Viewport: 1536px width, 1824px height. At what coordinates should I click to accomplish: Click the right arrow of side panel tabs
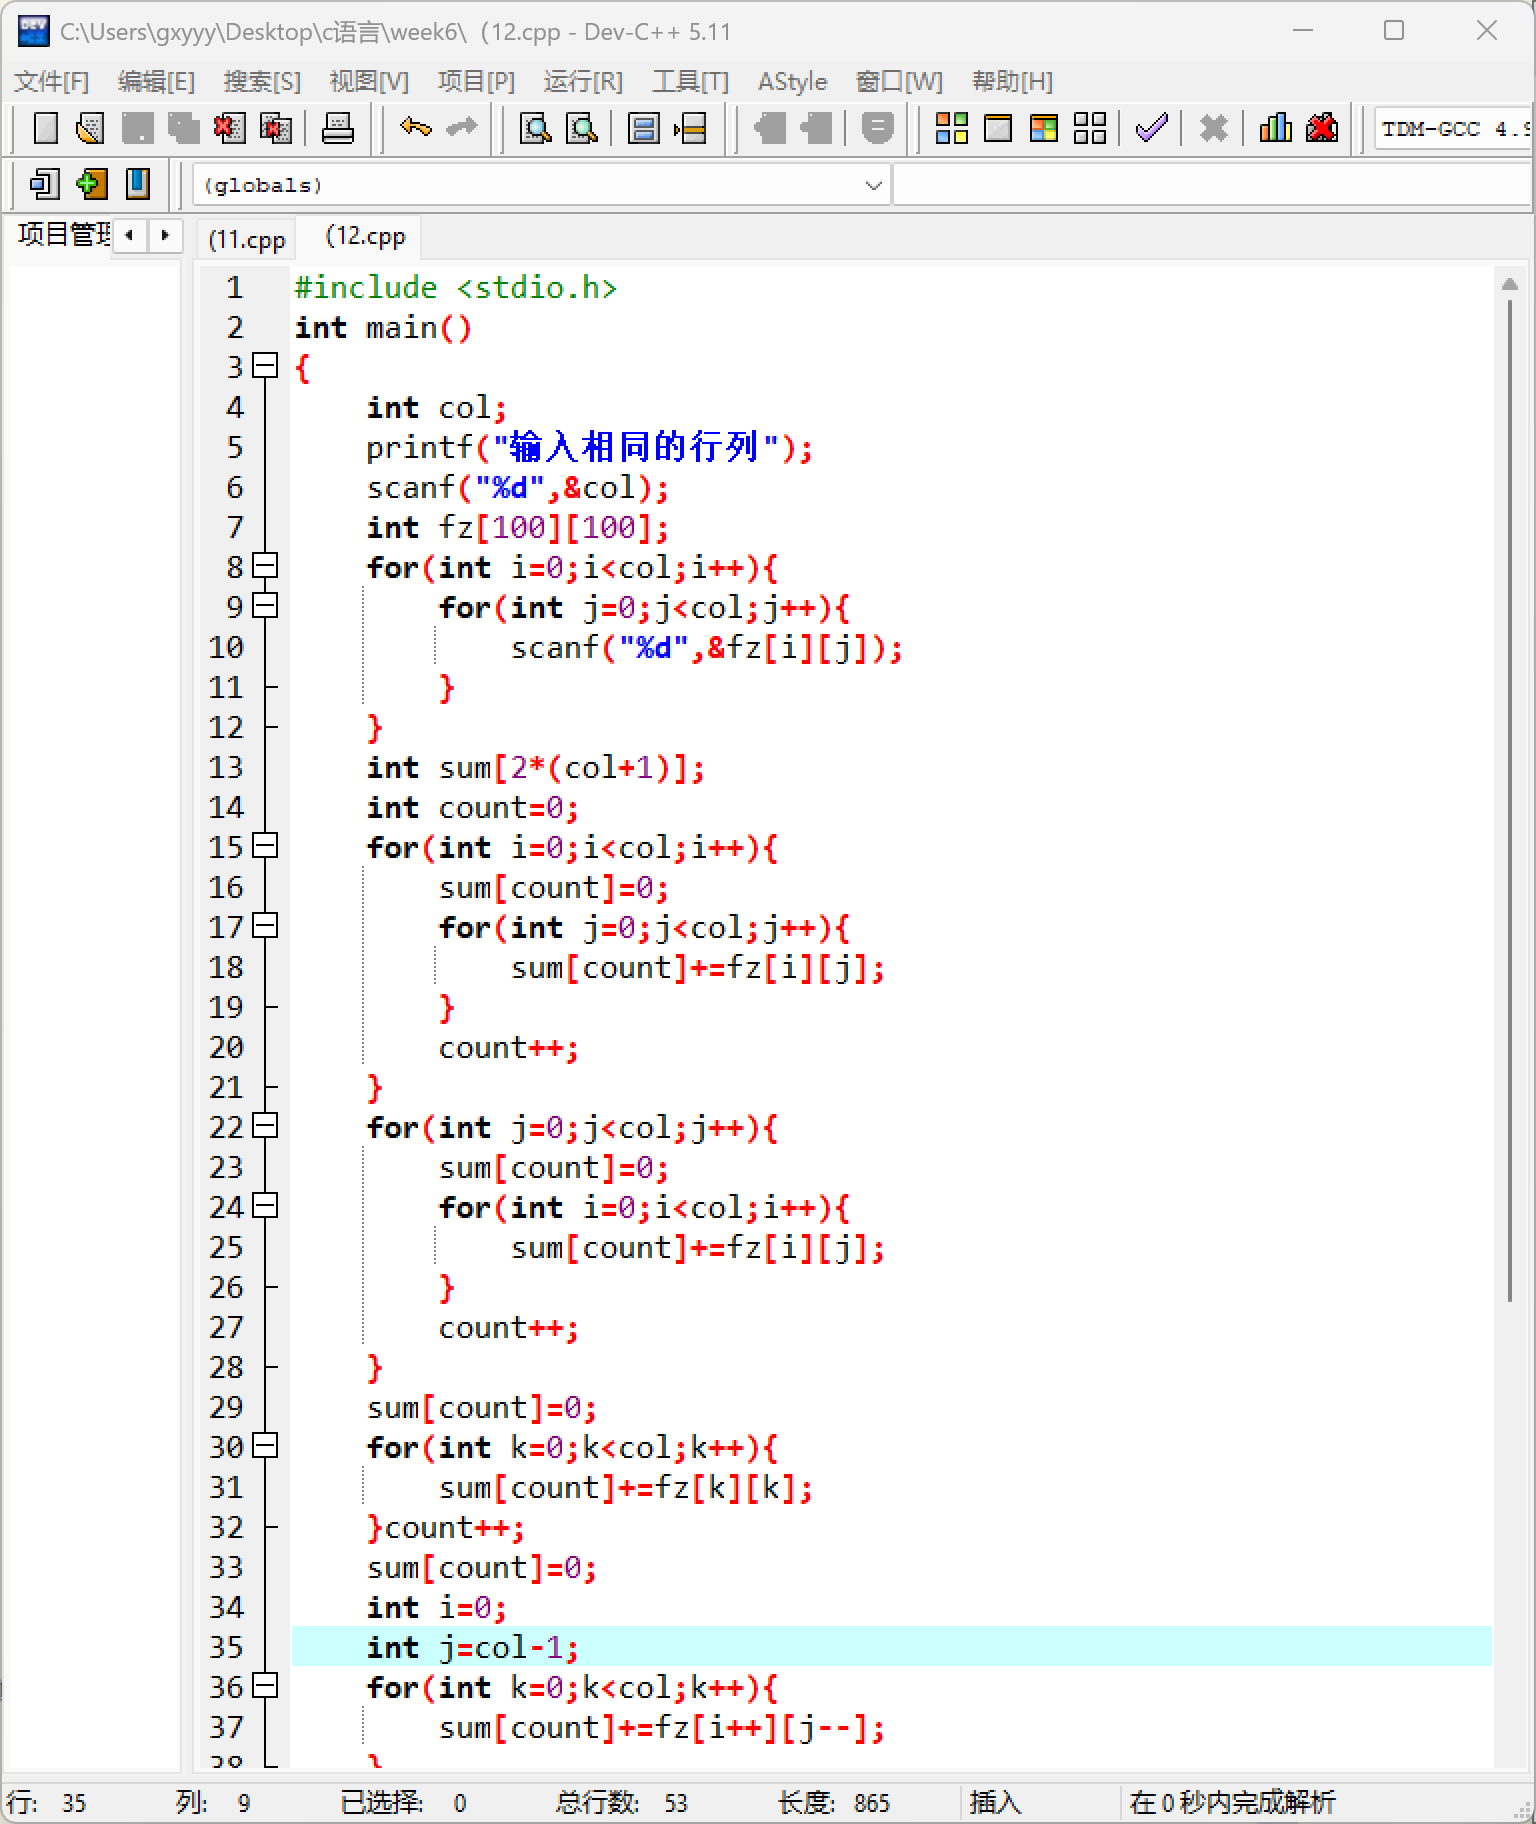[165, 236]
